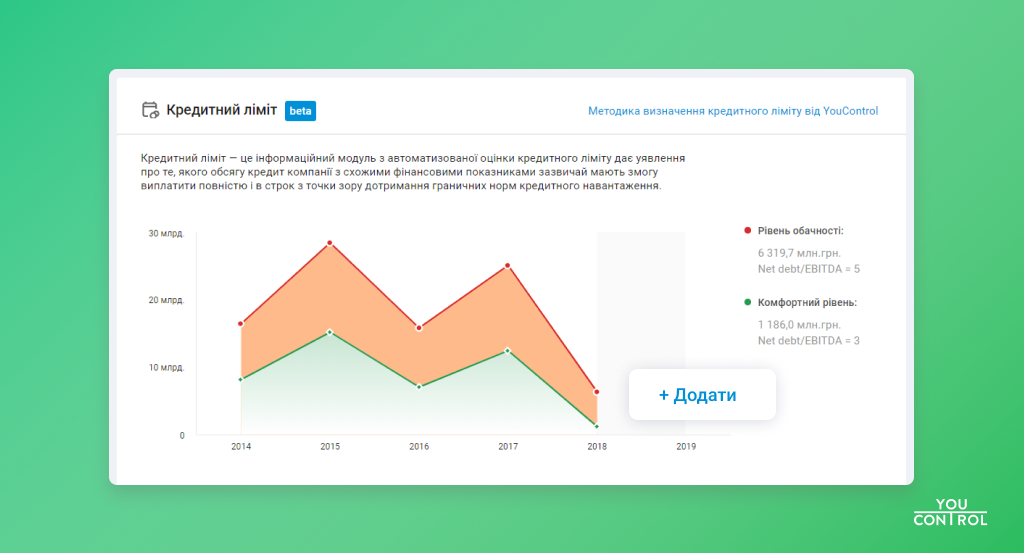Select the red data point for 2018
1024x553 pixels.
[597, 392]
